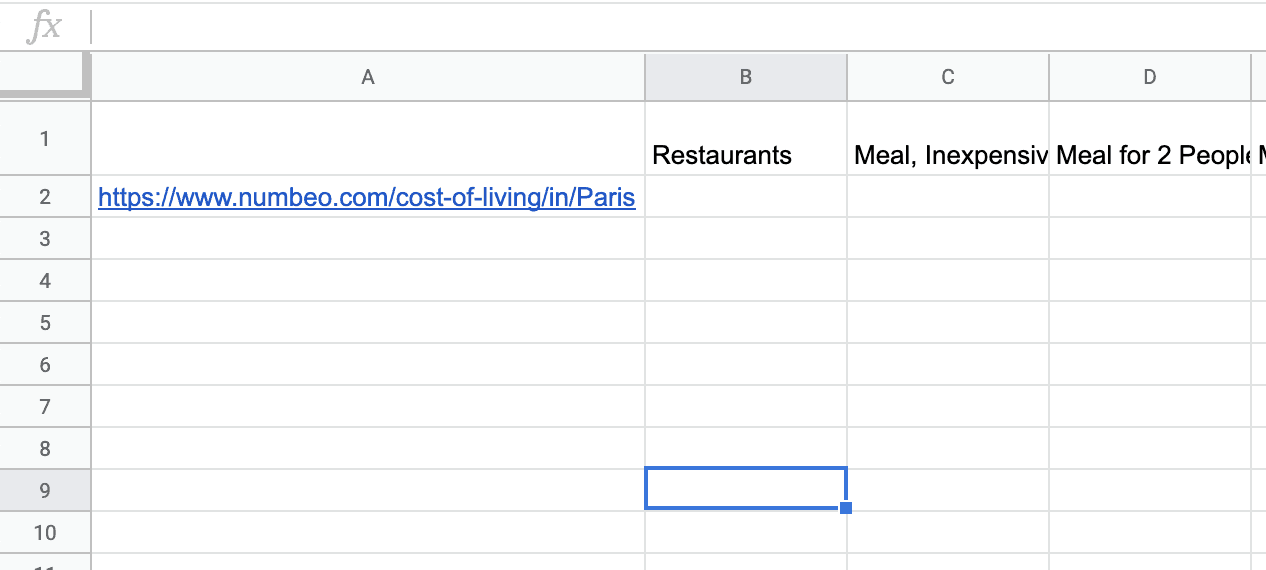The height and width of the screenshot is (570, 1266).
Task: Click inside the formula bar input
Action: coord(680,27)
